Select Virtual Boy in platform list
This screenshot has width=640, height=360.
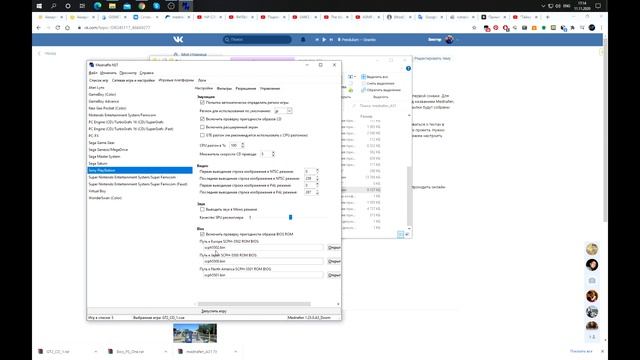[140, 191]
